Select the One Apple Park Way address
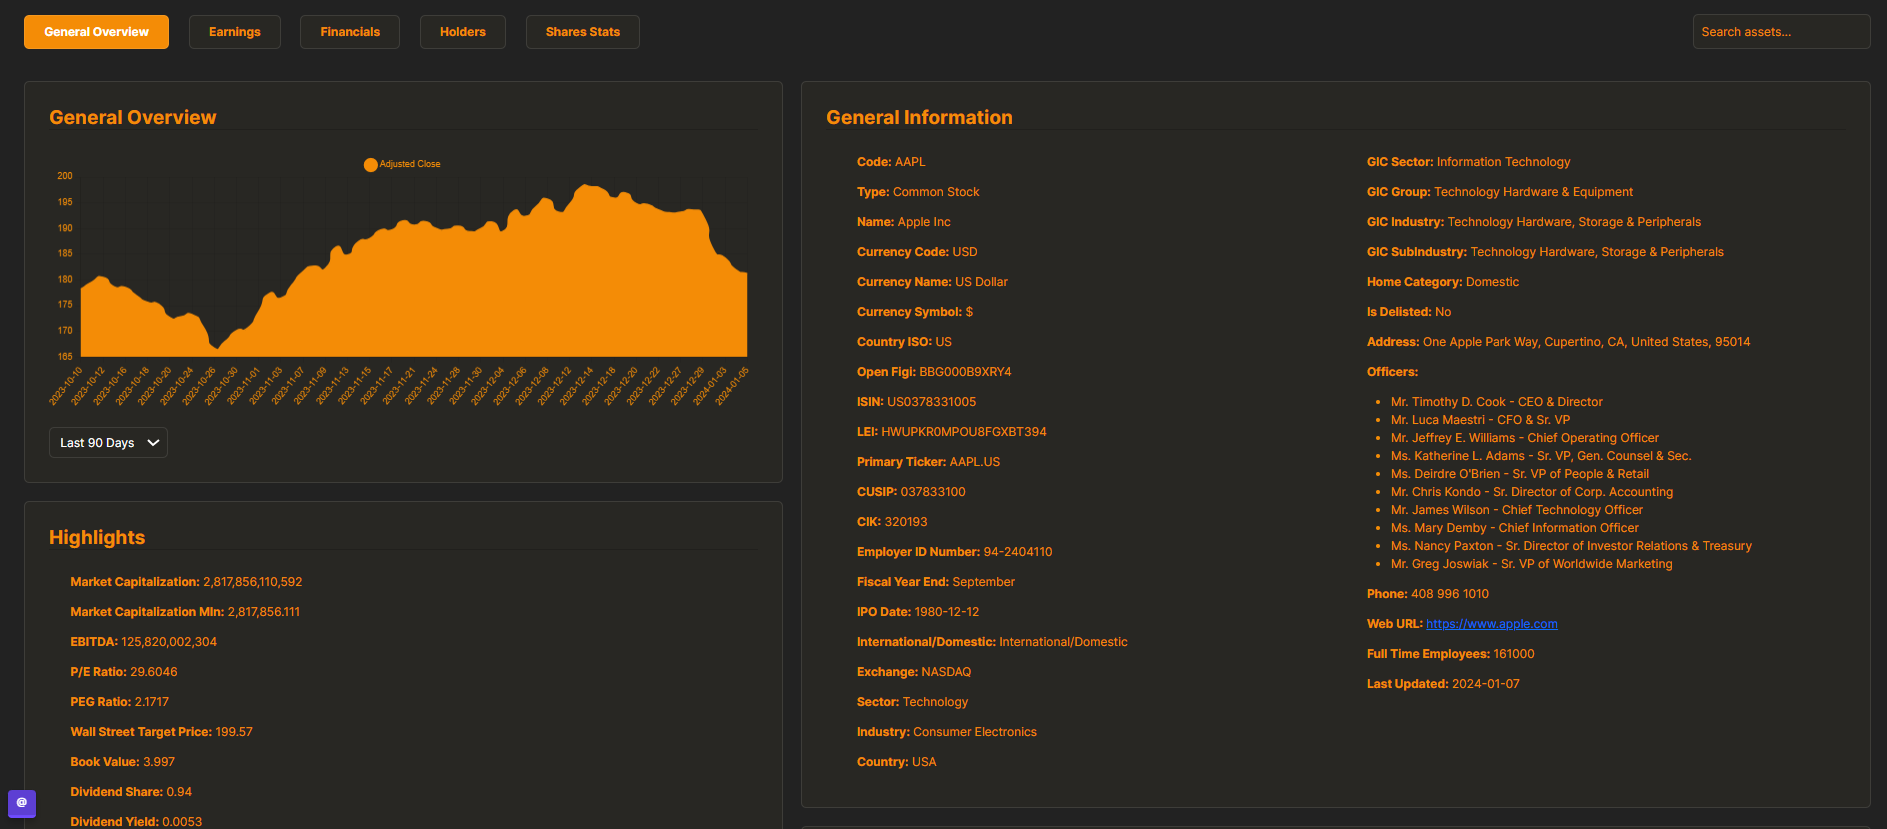The height and width of the screenshot is (829, 1887). point(1586,342)
